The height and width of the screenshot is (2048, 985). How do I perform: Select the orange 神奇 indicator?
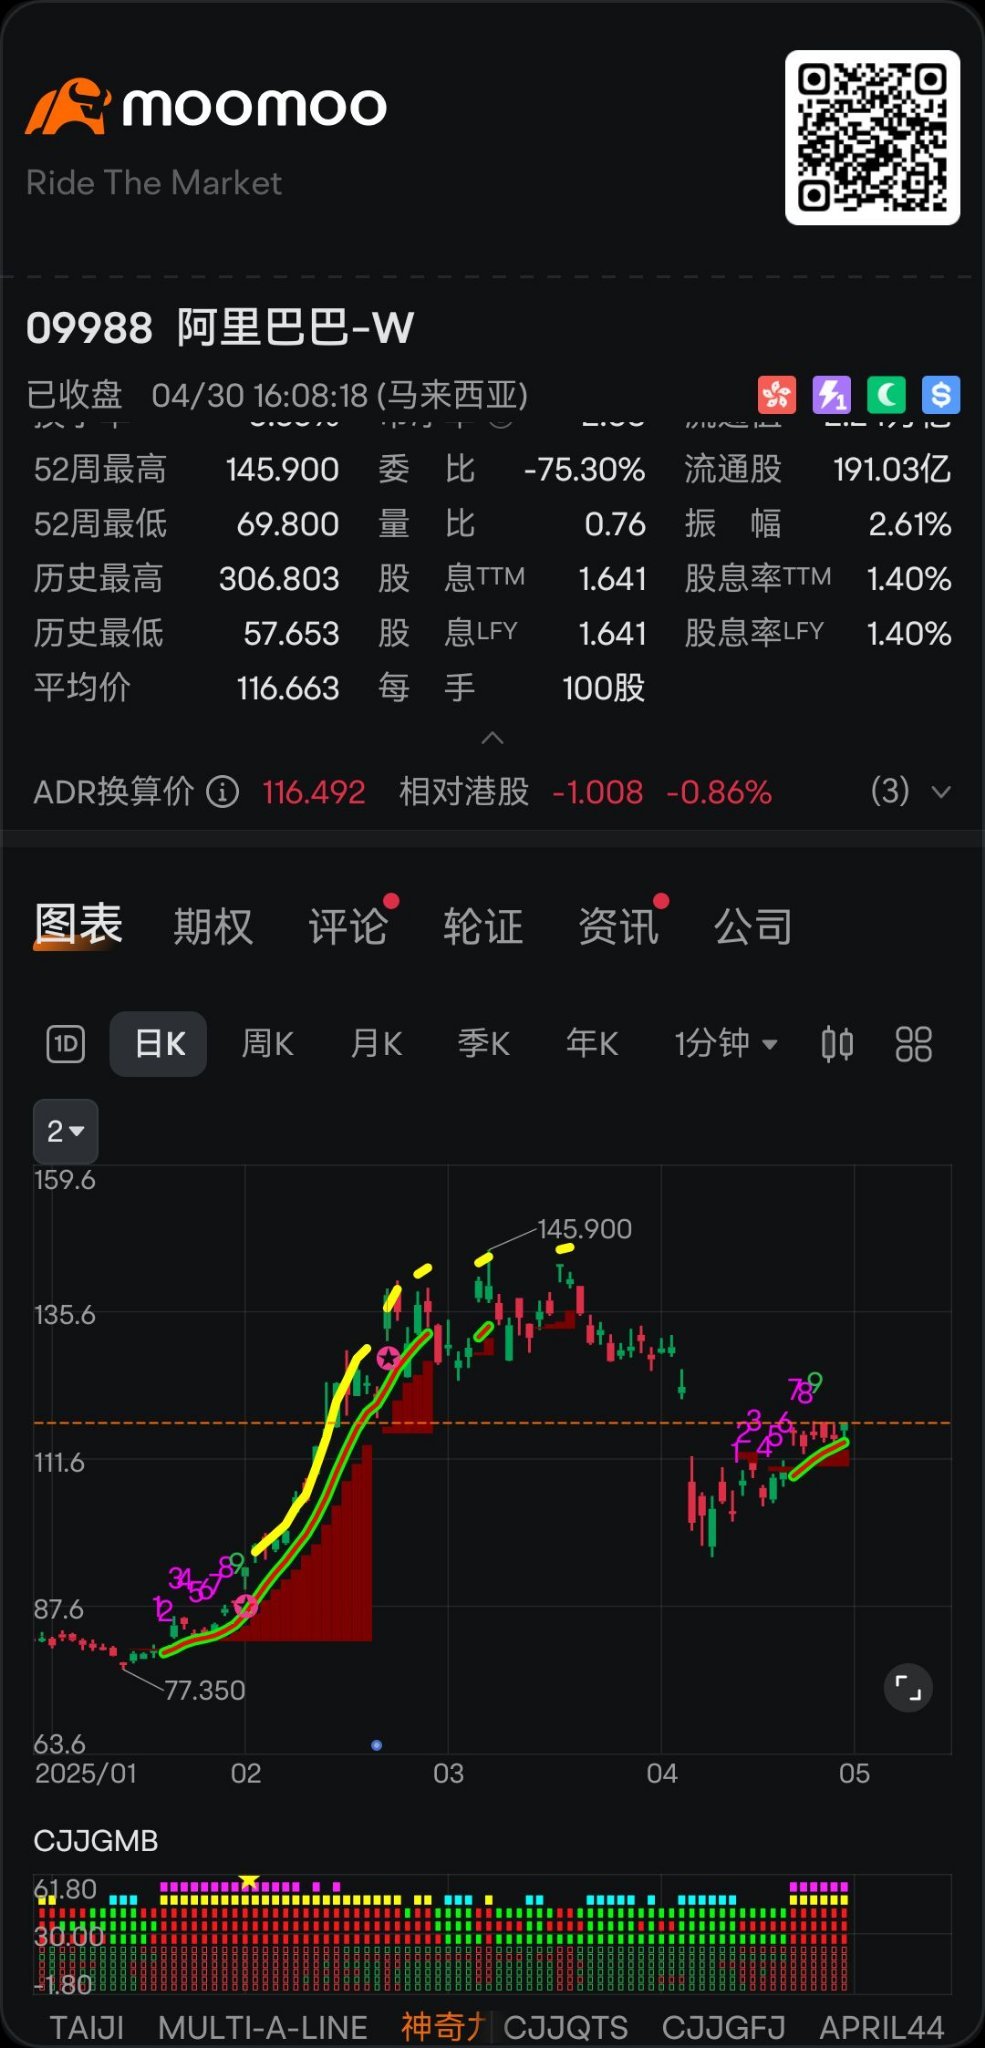pos(442,2028)
